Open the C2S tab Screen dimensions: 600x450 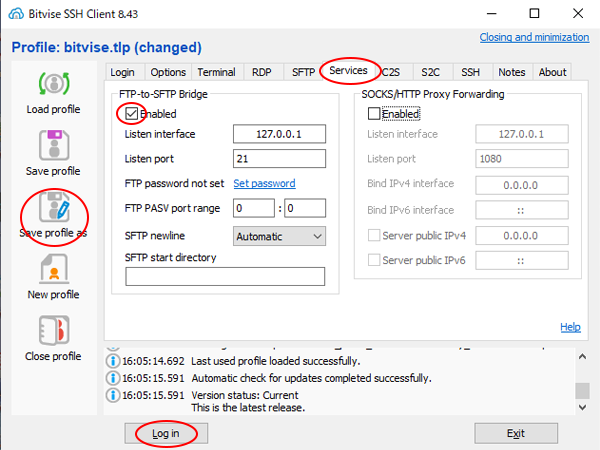pos(391,72)
